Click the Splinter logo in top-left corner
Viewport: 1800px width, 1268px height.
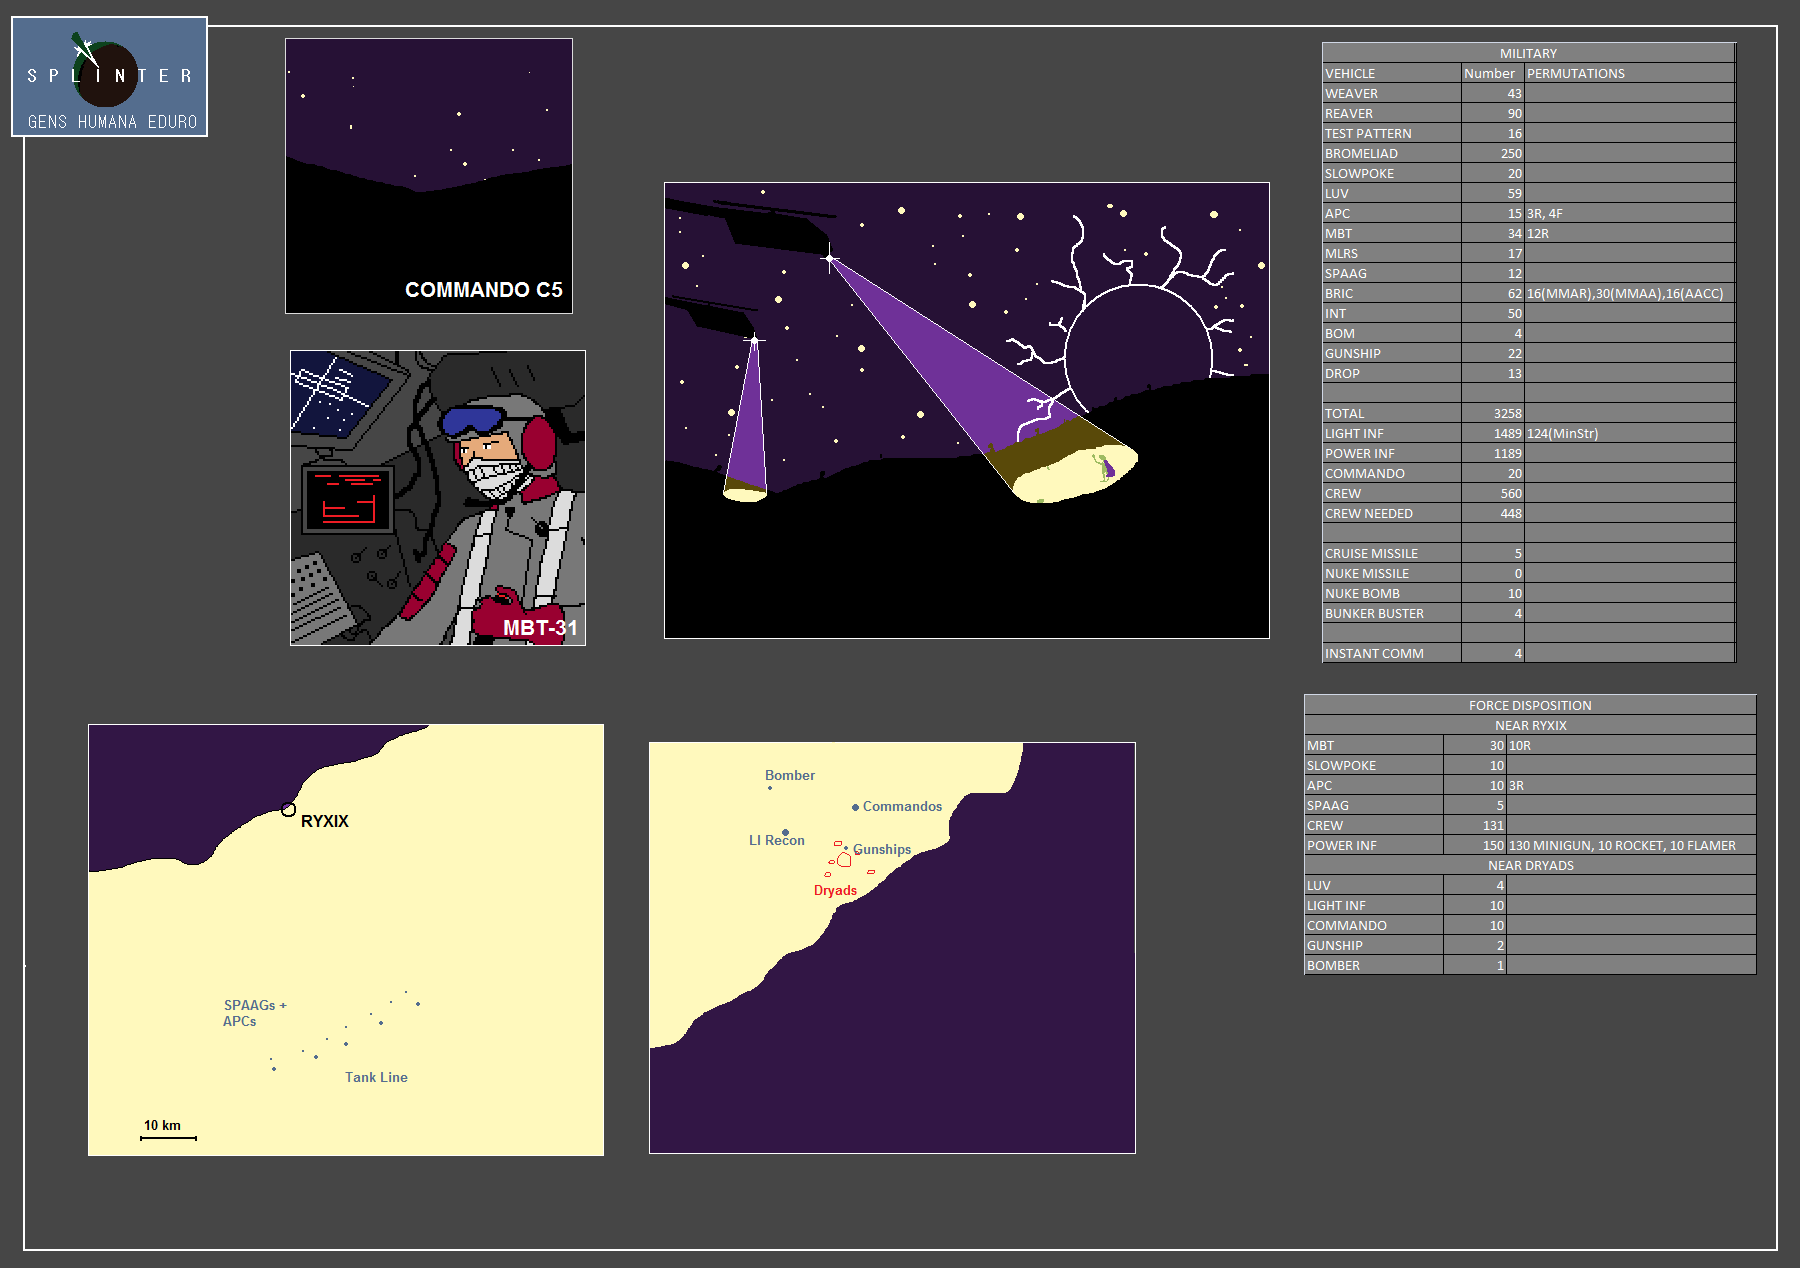(x=109, y=77)
